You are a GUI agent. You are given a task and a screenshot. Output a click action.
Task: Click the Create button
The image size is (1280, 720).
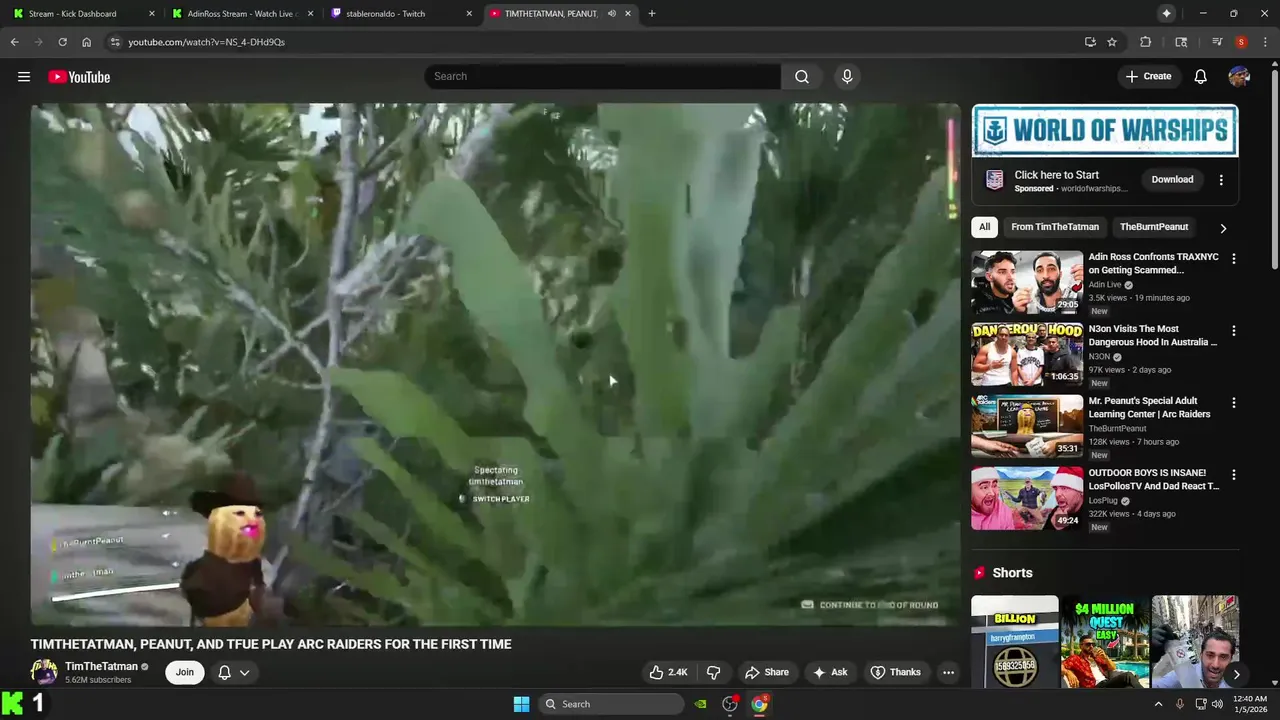tap(1148, 77)
